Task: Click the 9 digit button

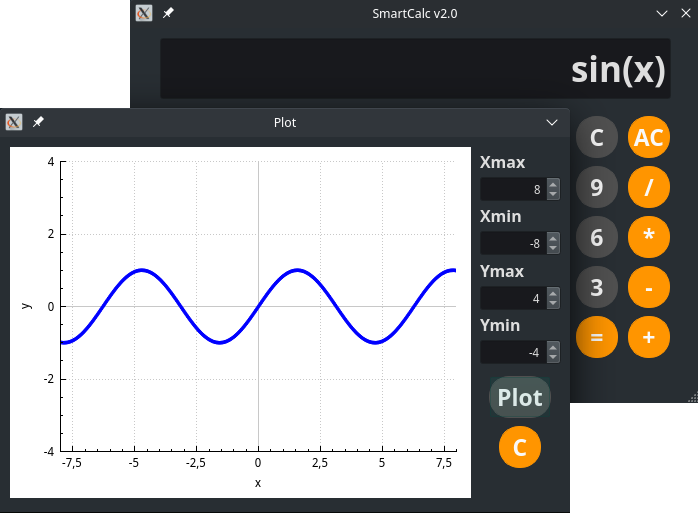Action: [597, 187]
